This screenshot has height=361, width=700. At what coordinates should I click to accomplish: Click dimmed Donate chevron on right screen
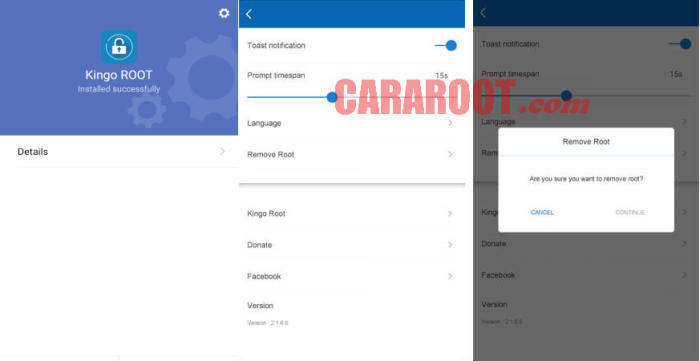click(684, 244)
